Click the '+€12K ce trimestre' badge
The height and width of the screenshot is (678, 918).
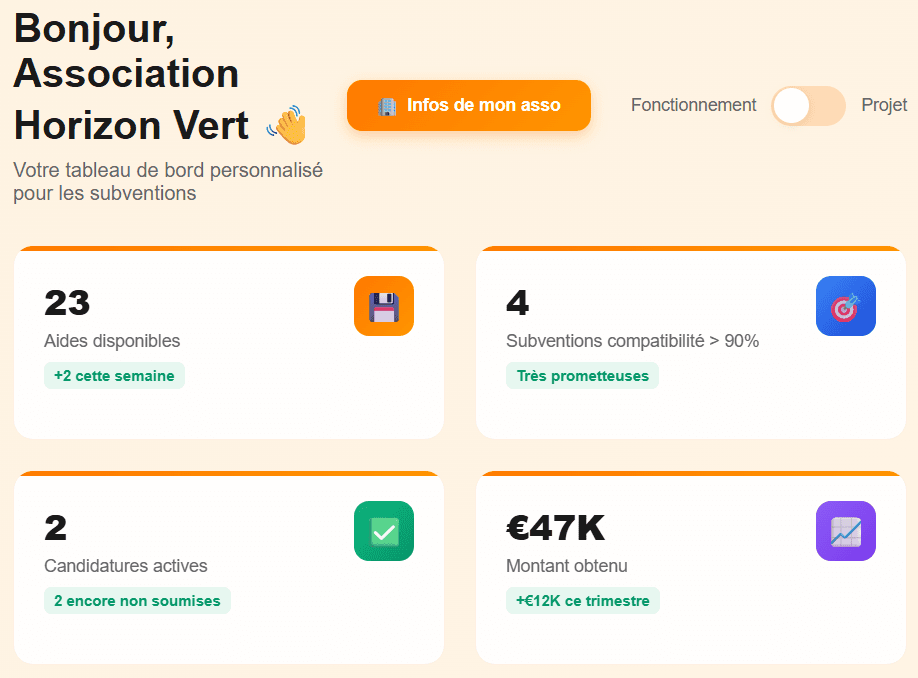[583, 601]
